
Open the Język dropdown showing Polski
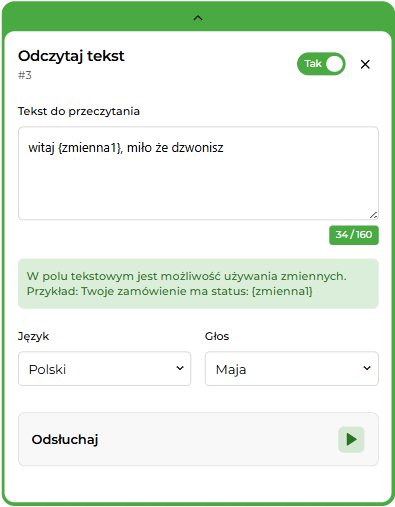(x=104, y=369)
